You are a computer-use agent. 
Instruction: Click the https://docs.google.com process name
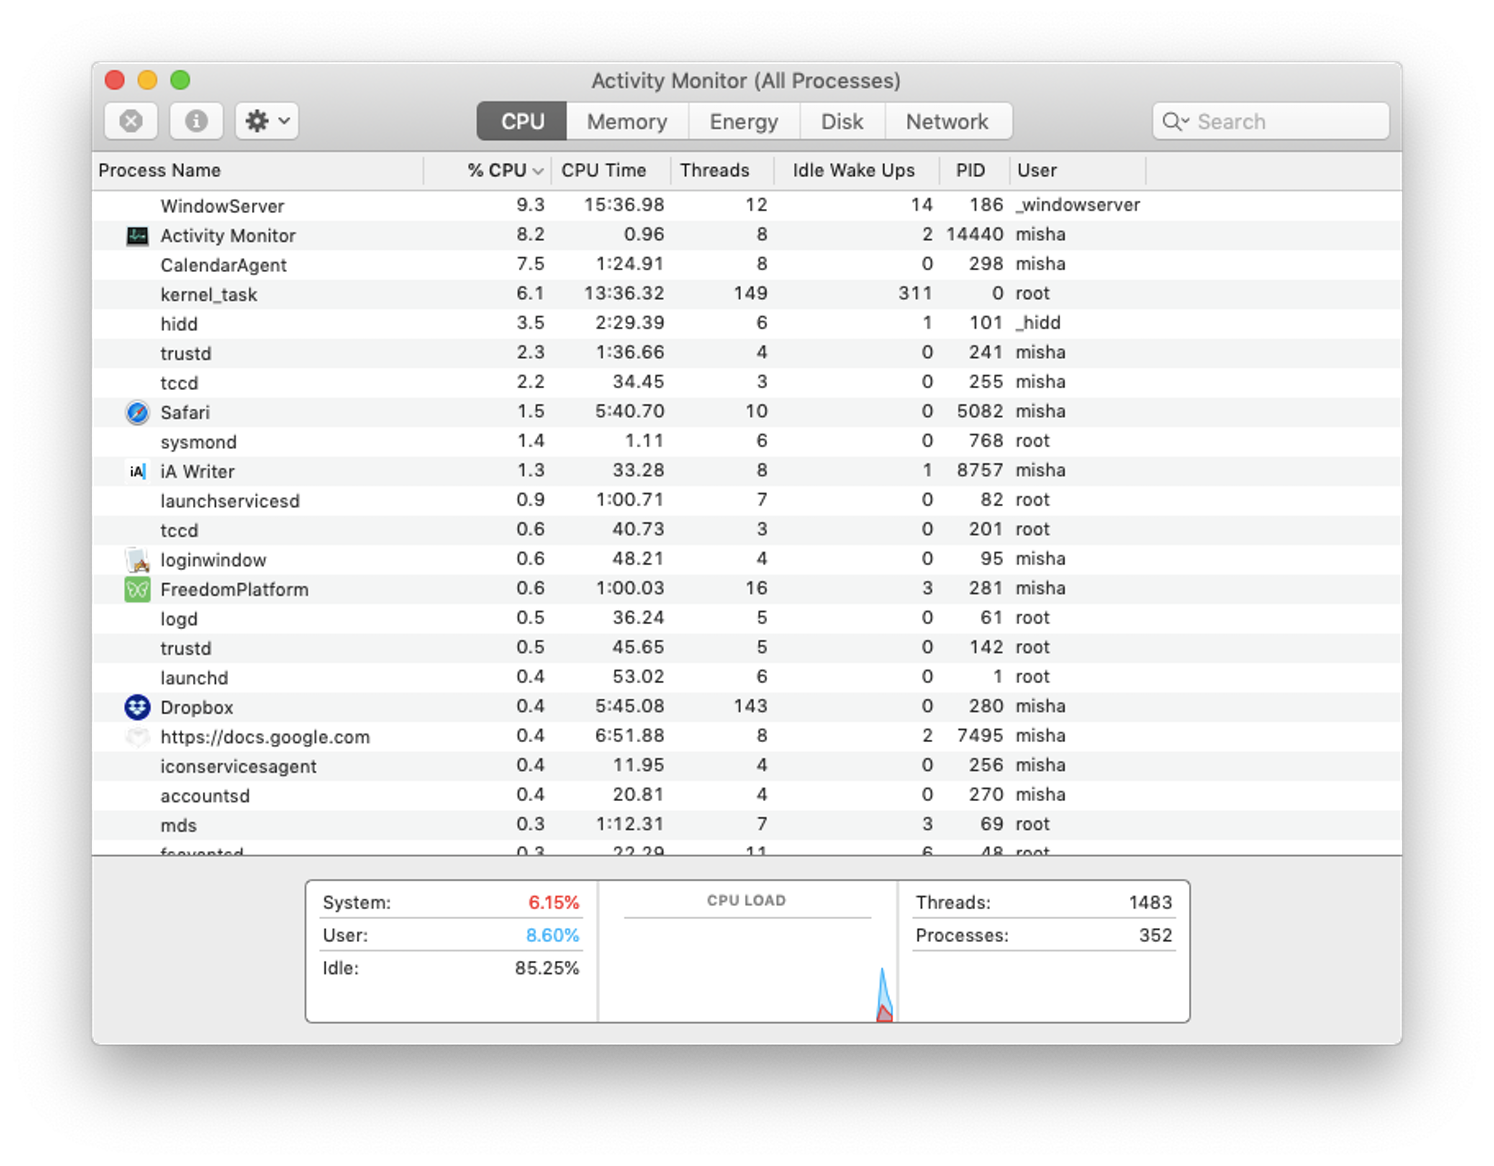coord(265,737)
